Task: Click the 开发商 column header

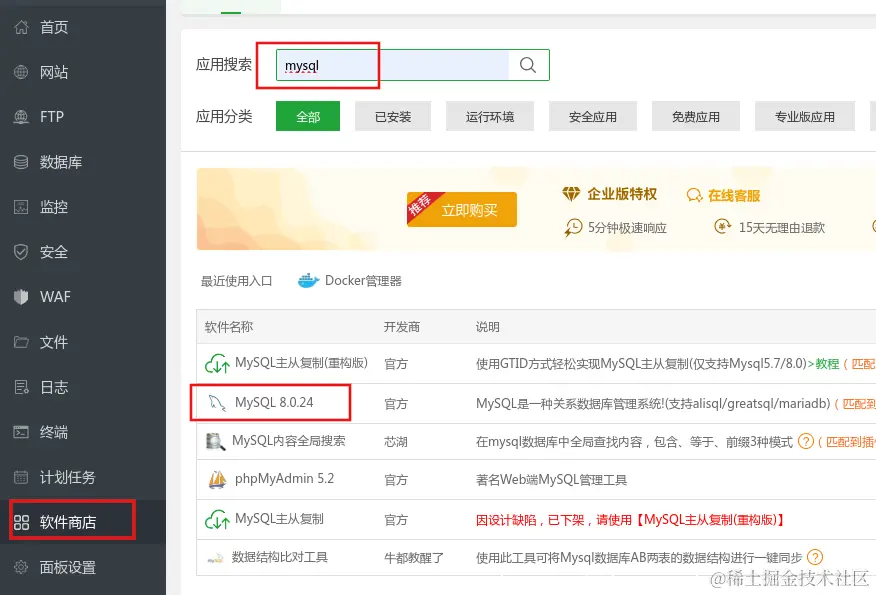Action: 402,327
